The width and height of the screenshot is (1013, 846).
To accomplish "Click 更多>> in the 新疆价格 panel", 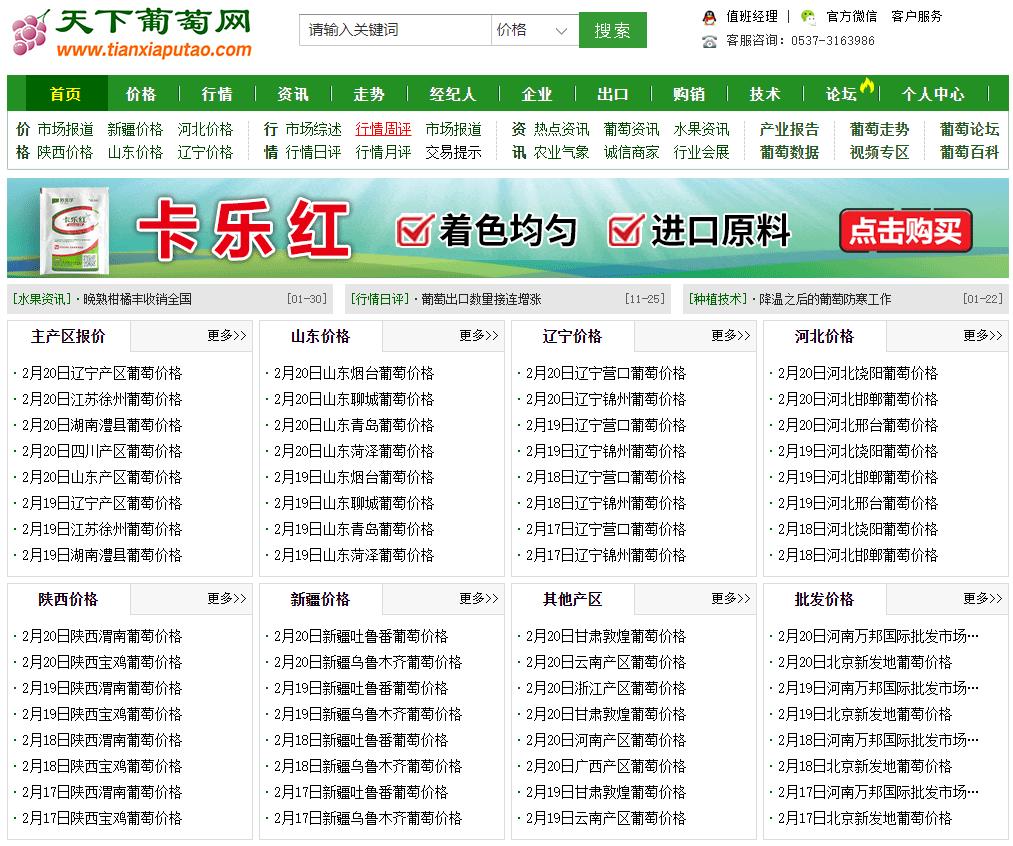I will (479, 599).
